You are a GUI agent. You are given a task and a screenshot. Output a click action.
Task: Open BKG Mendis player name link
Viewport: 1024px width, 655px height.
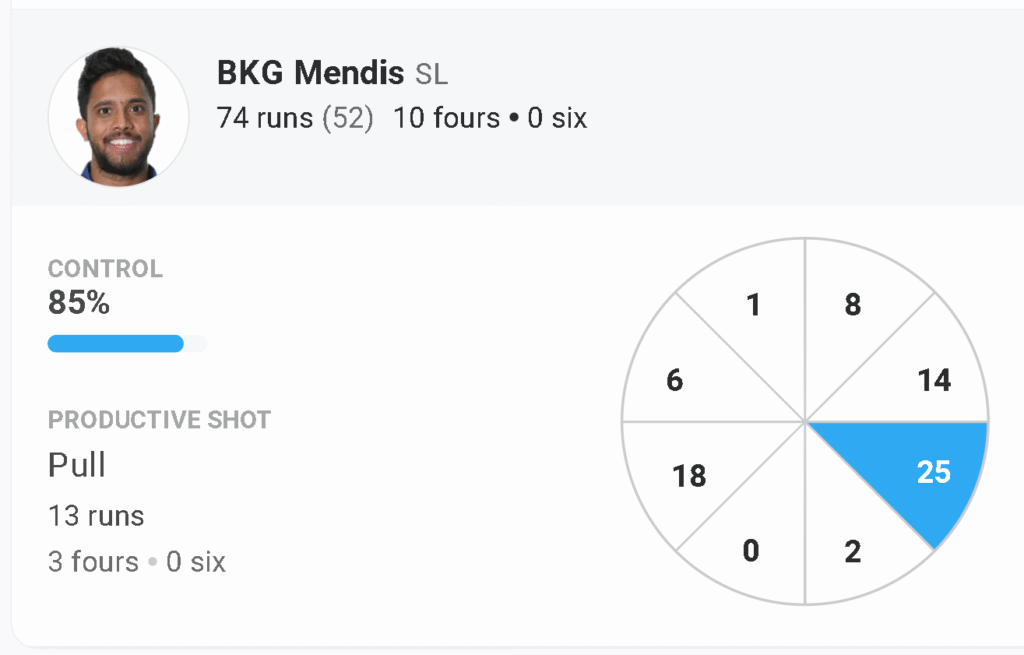(x=310, y=73)
